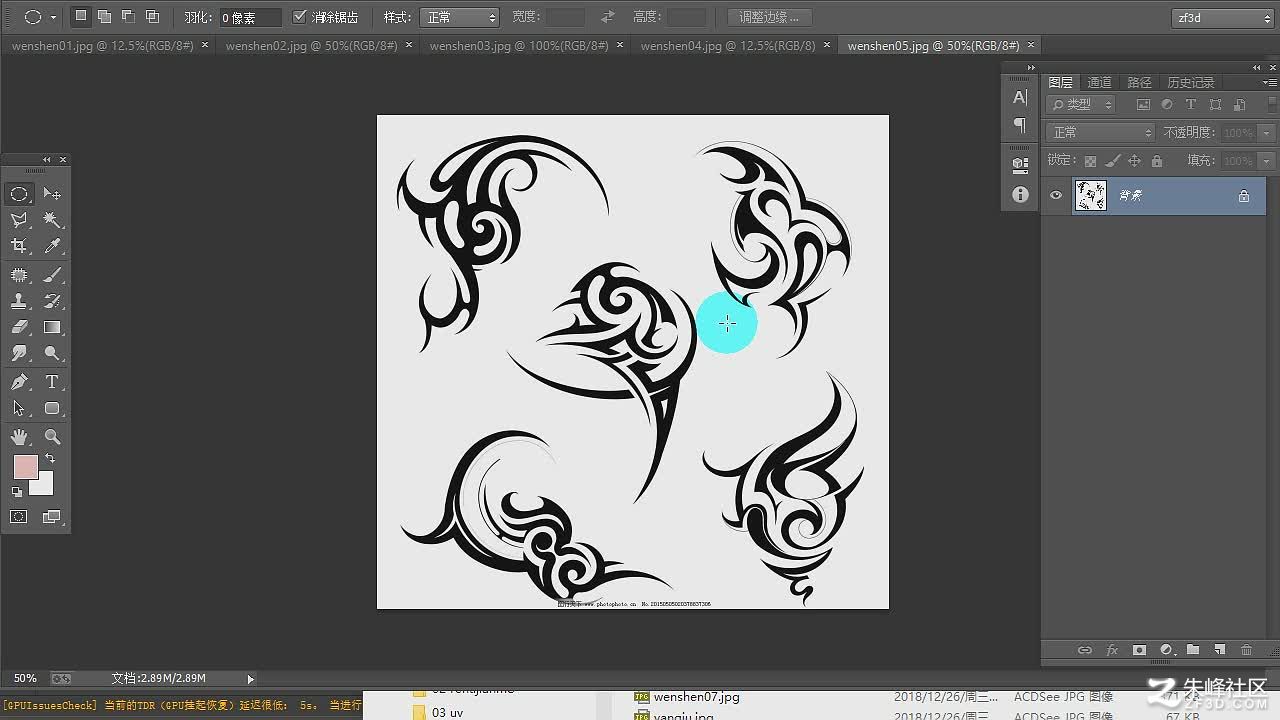The width and height of the screenshot is (1280, 720).
Task: Select the Elliptical Marquee tool
Action: tap(19, 194)
